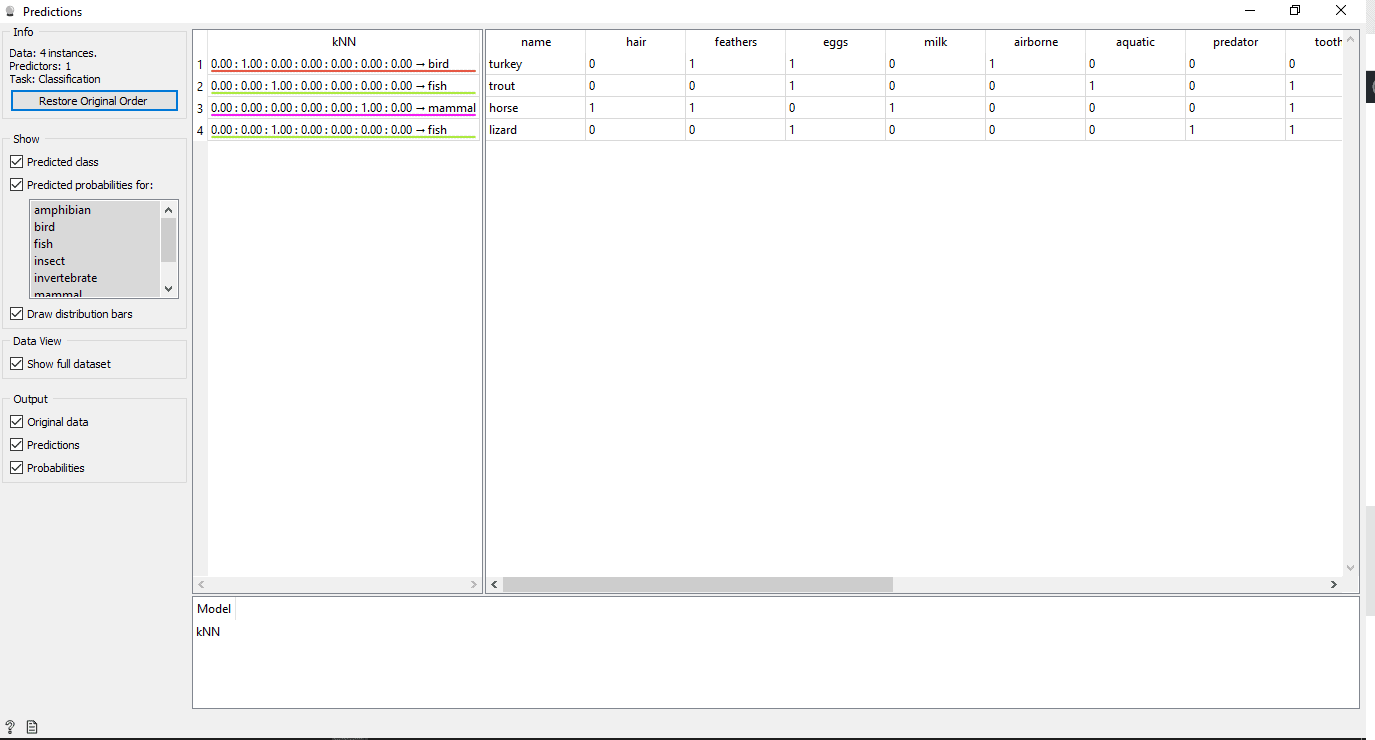Click the Predictions window title icon
Image resolution: width=1375 pixels, height=740 pixels.
pyautogui.click(x=10, y=12)
